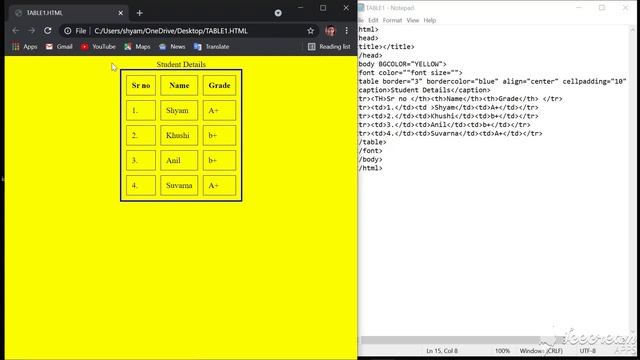Open Translate bookmark
The height and width of the screenshot is (360, 640).
(211, 47)
